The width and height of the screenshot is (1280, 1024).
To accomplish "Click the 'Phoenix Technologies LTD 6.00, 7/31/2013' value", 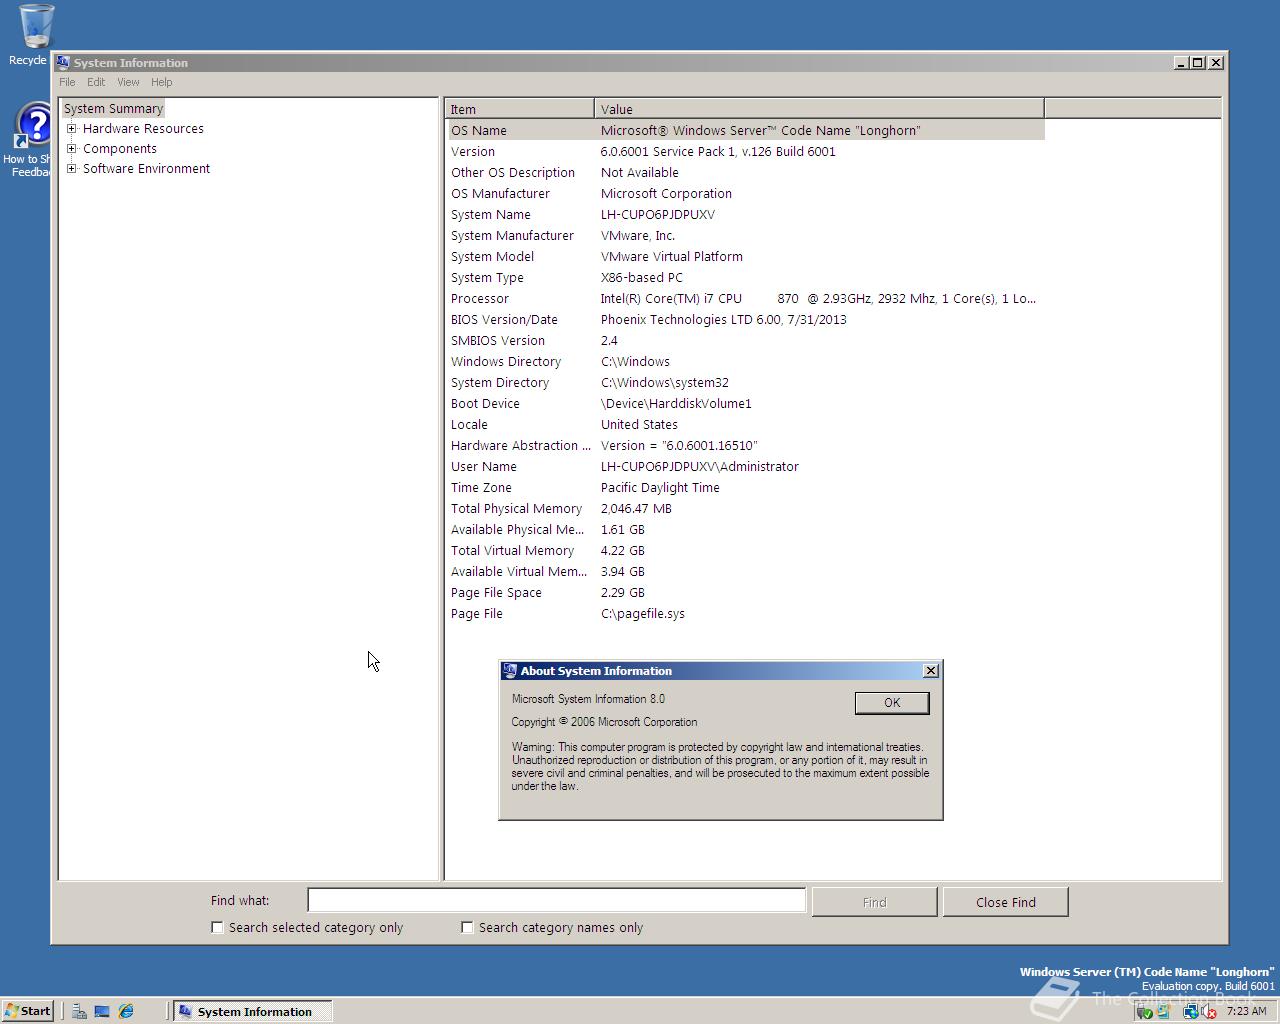I will pos(724,319).
